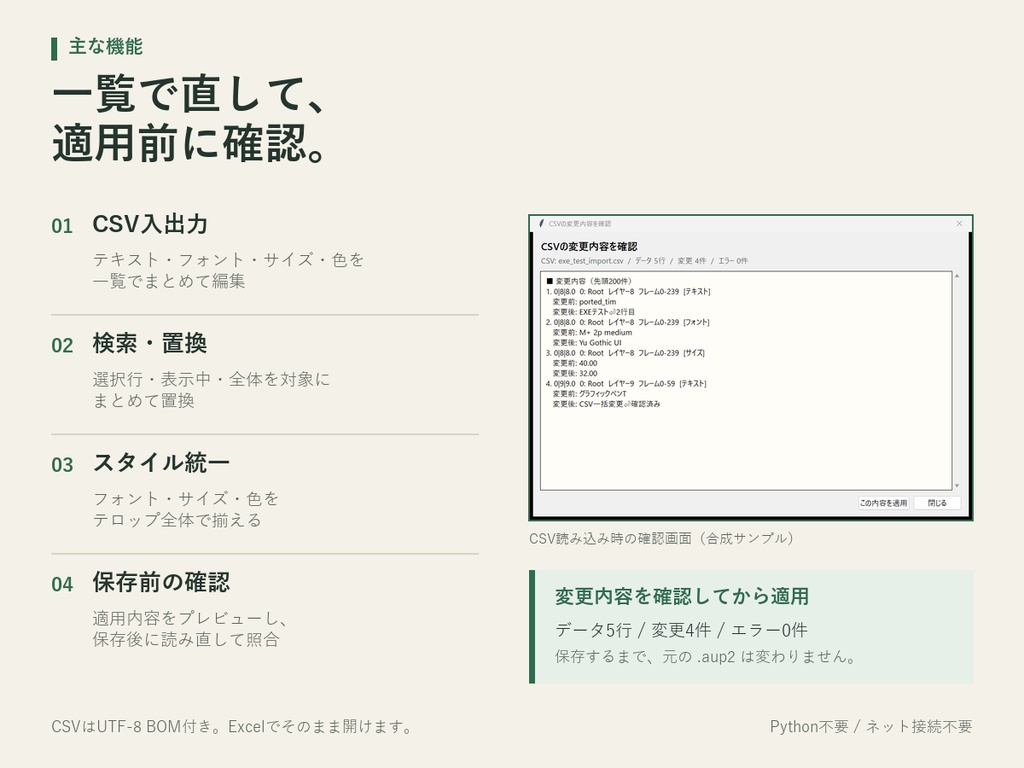Click the feather icon in dialog title bar

[x=541, y=223]
